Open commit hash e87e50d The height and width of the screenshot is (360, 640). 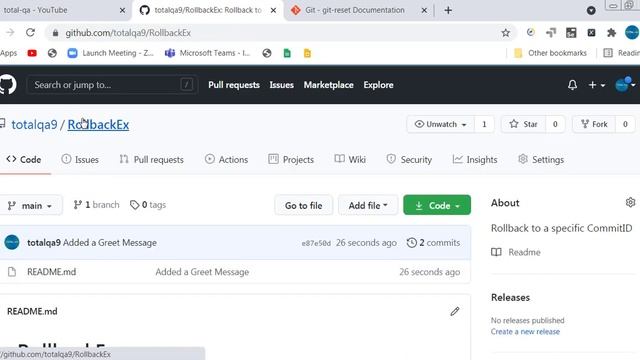click(316, 243)
